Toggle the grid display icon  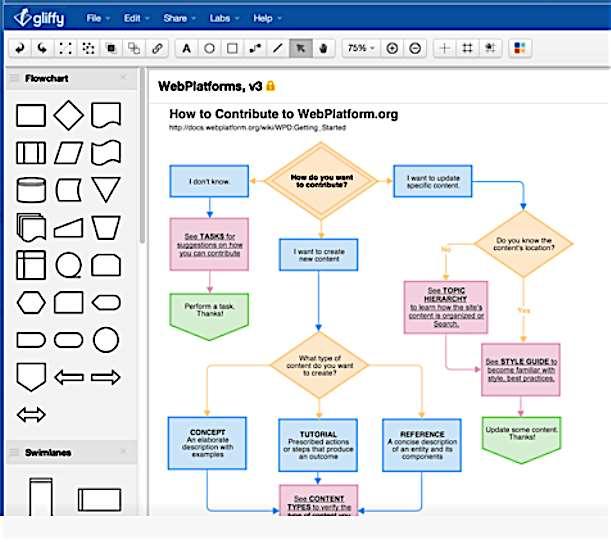(x=467, y=48)
